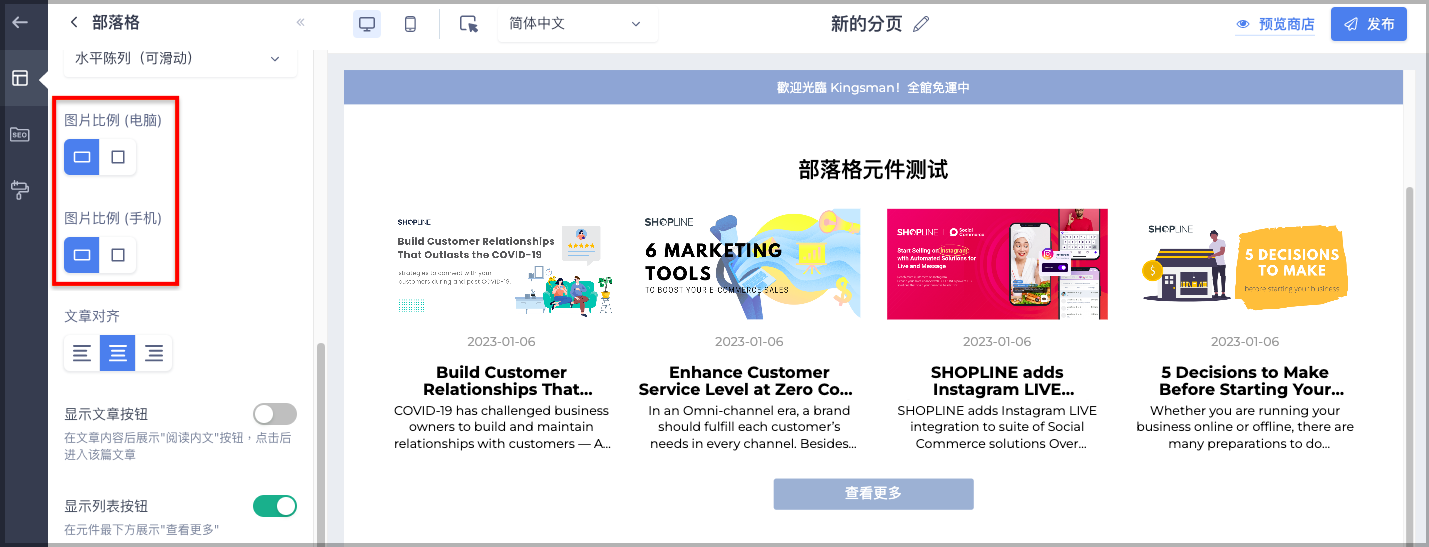Switch to mobile preview mode
The width and height of the screenshot is (1429, 547).
[x=410, y=24]
